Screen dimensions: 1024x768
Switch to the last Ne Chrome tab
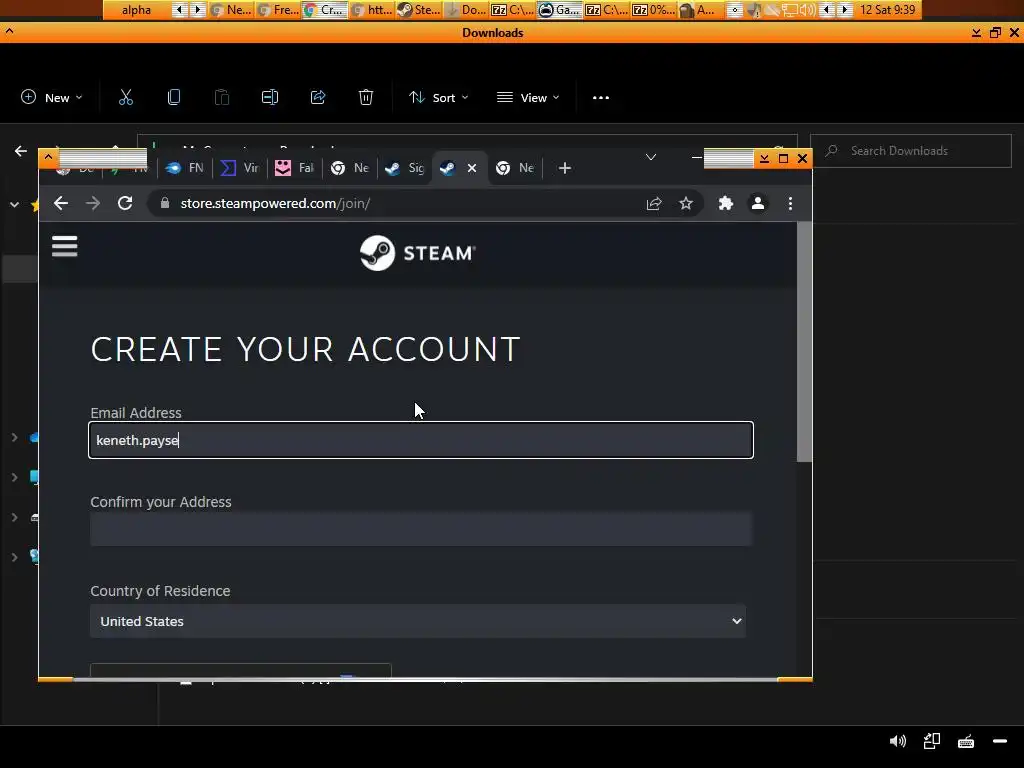[515, 168]
